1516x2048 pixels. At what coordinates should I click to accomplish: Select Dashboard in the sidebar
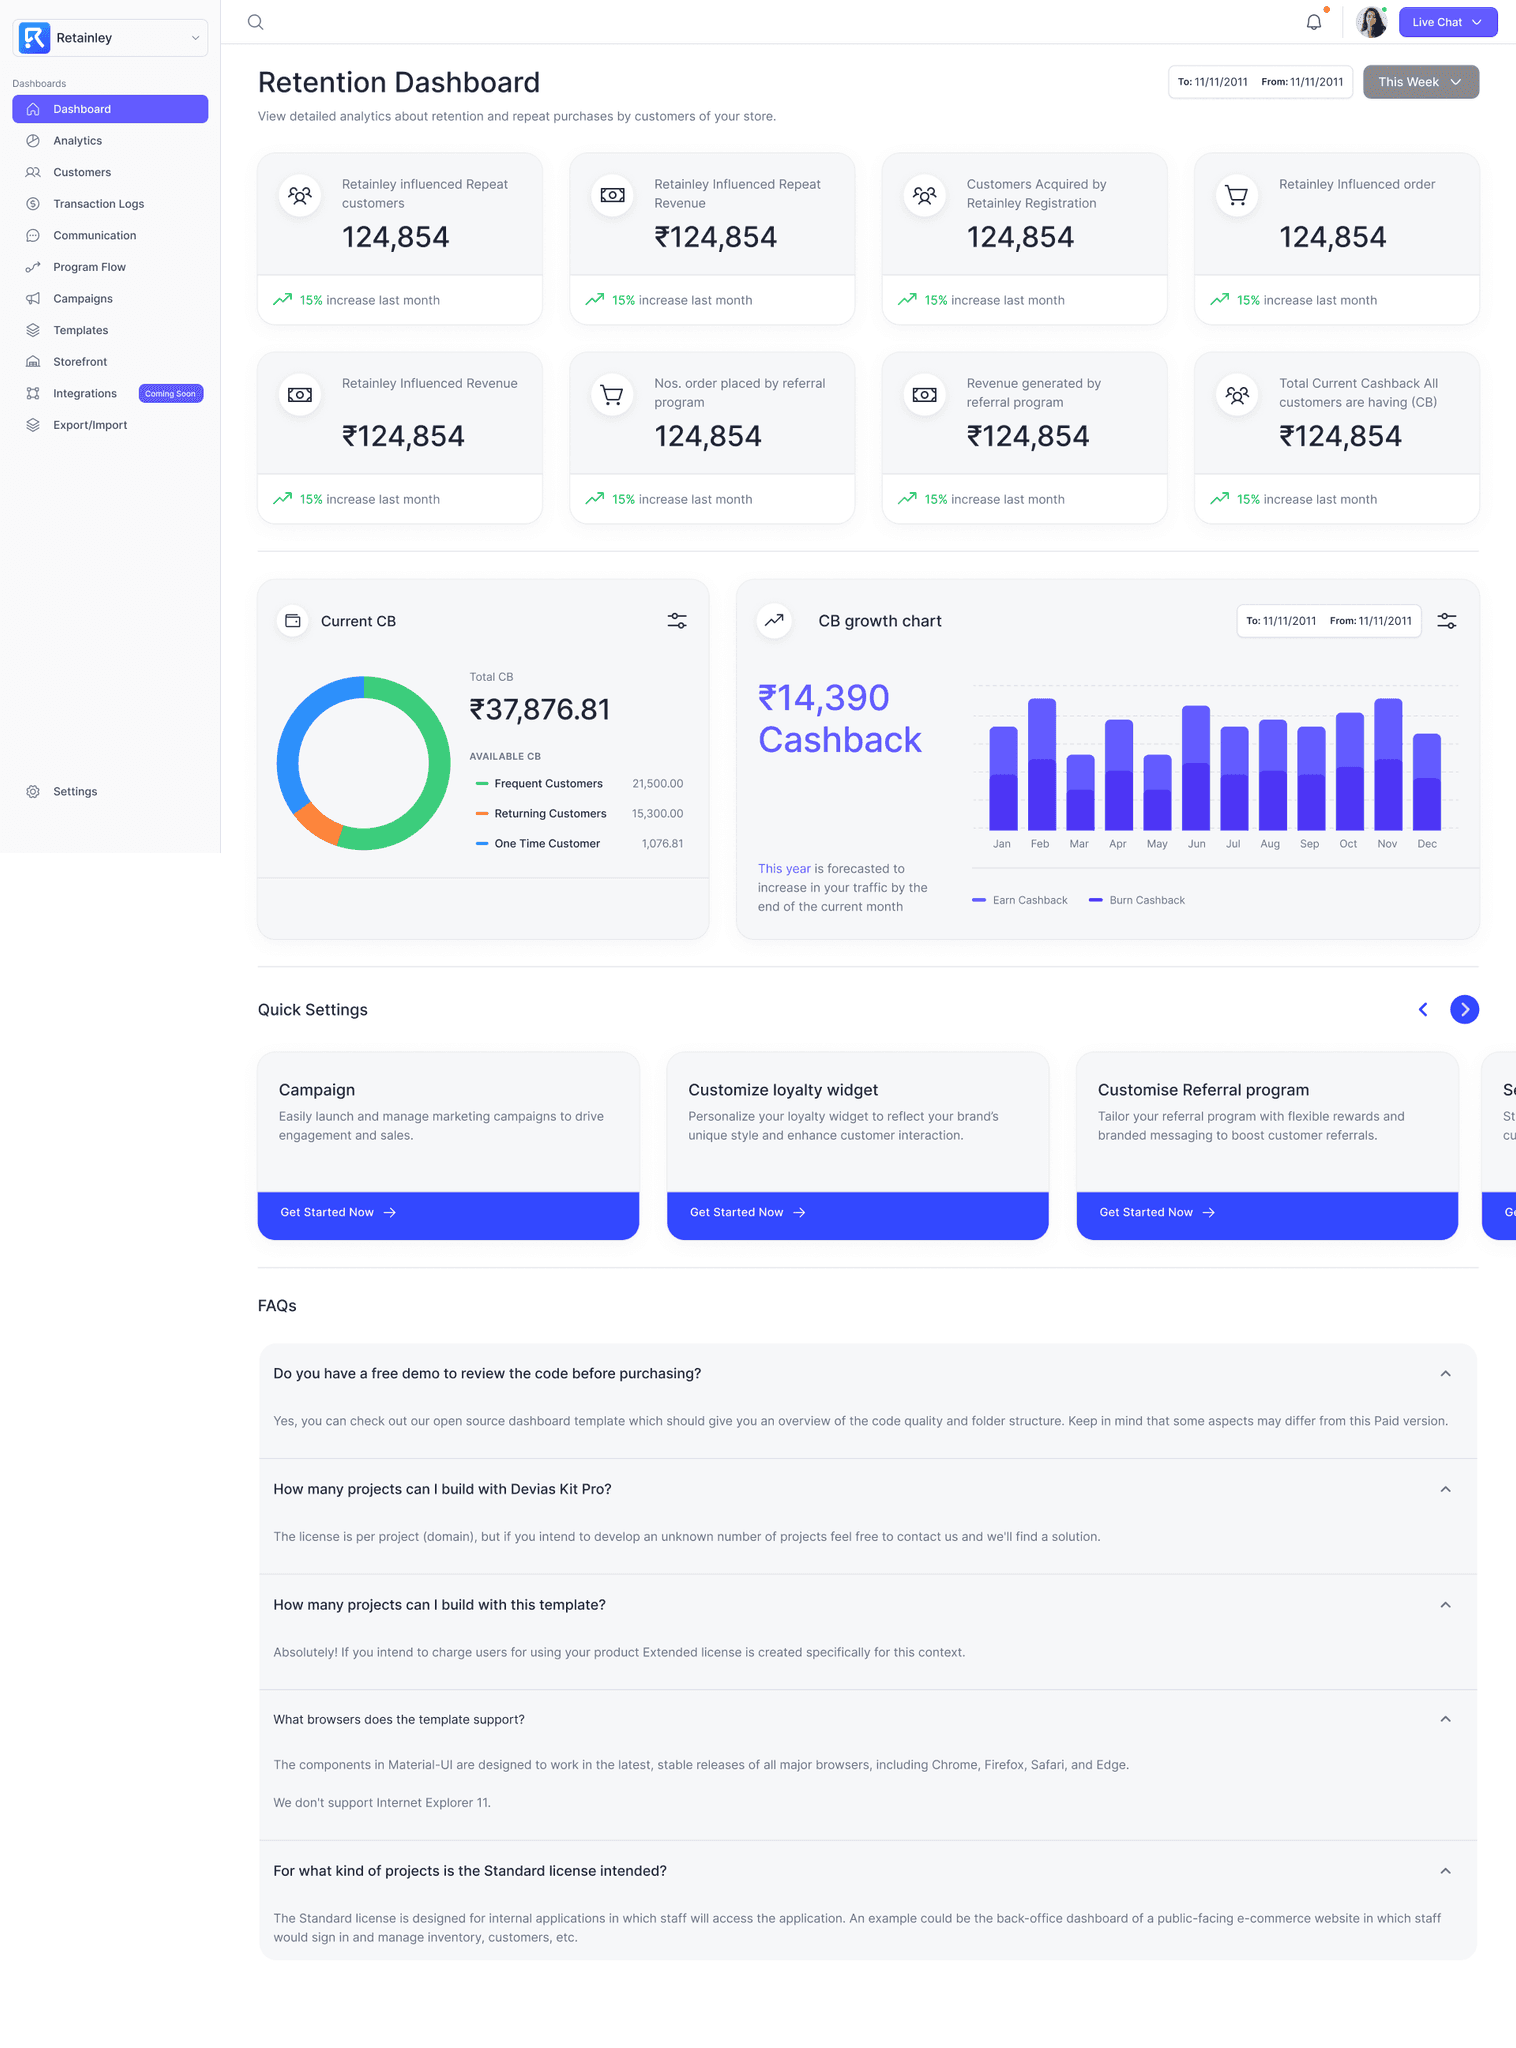110,109
